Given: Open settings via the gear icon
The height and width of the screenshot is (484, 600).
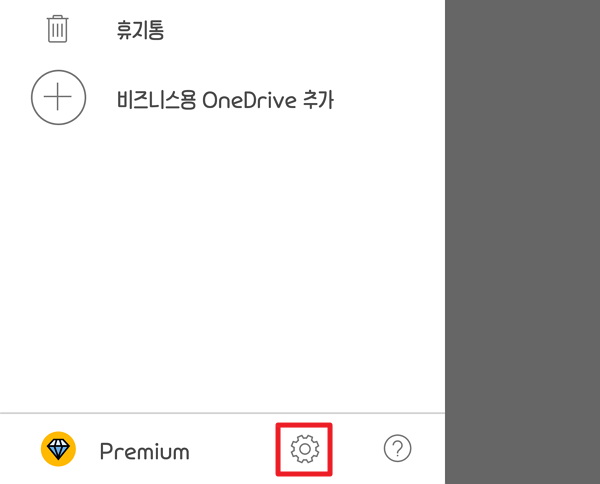Looking at the screenshot, I should (x=305, y=449).
